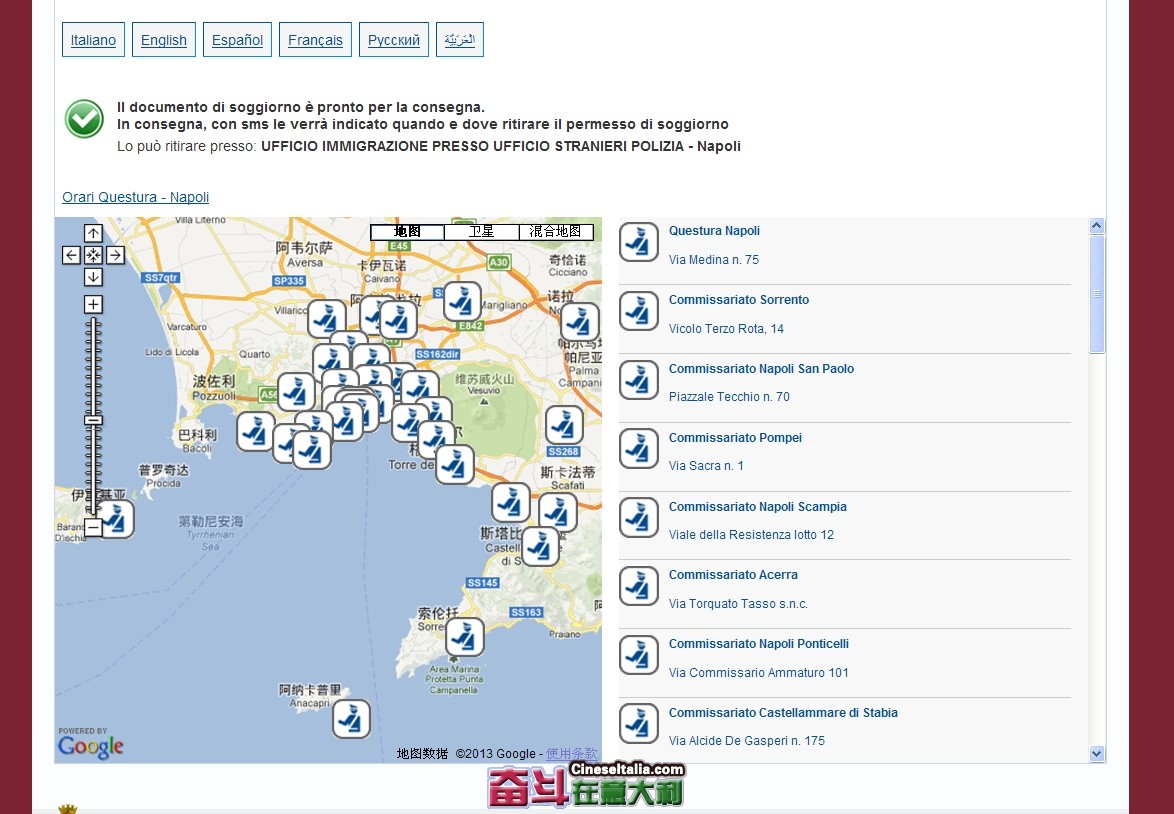Viewport: 1174px width, 814px height.
Task: Click the Commissariato Pompei list icon
Action: pos(639,449)
